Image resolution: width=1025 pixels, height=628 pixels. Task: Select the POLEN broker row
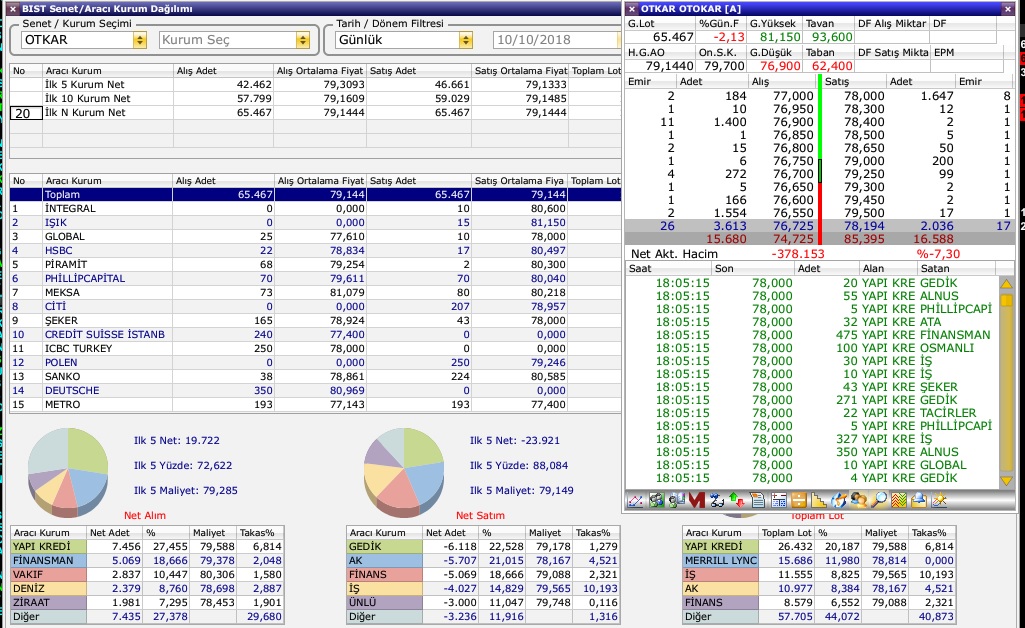pyautogui.click(x=315, y=363)
